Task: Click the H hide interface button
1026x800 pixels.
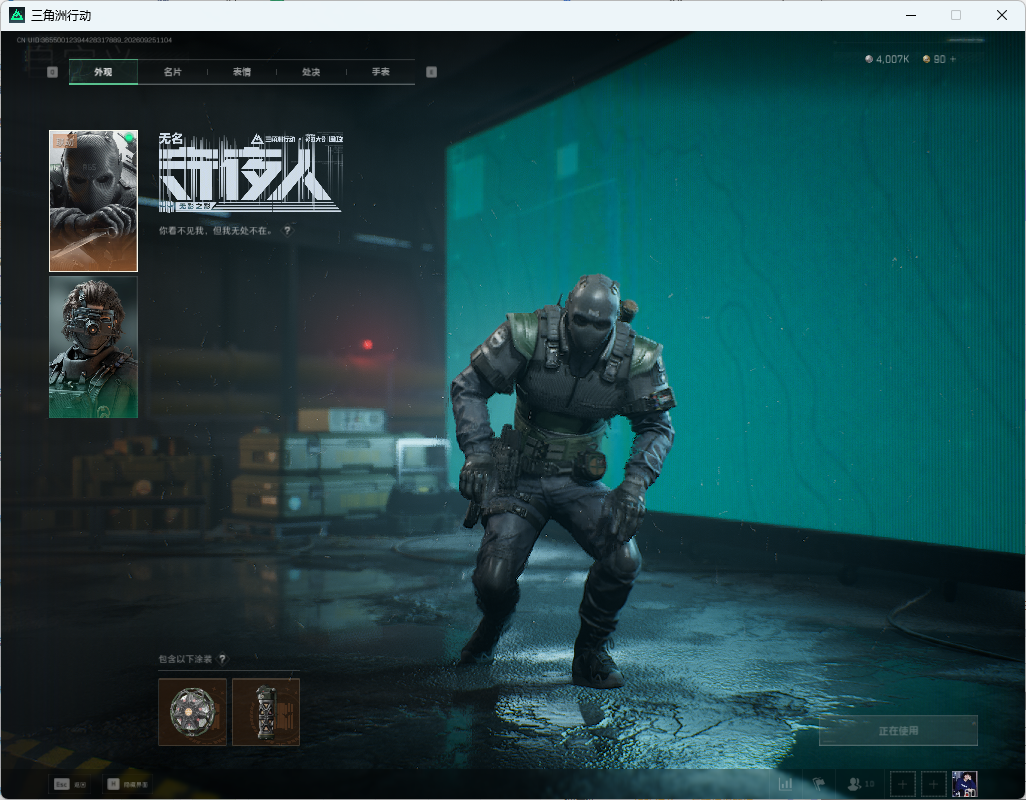Action: tap(128, 784)
